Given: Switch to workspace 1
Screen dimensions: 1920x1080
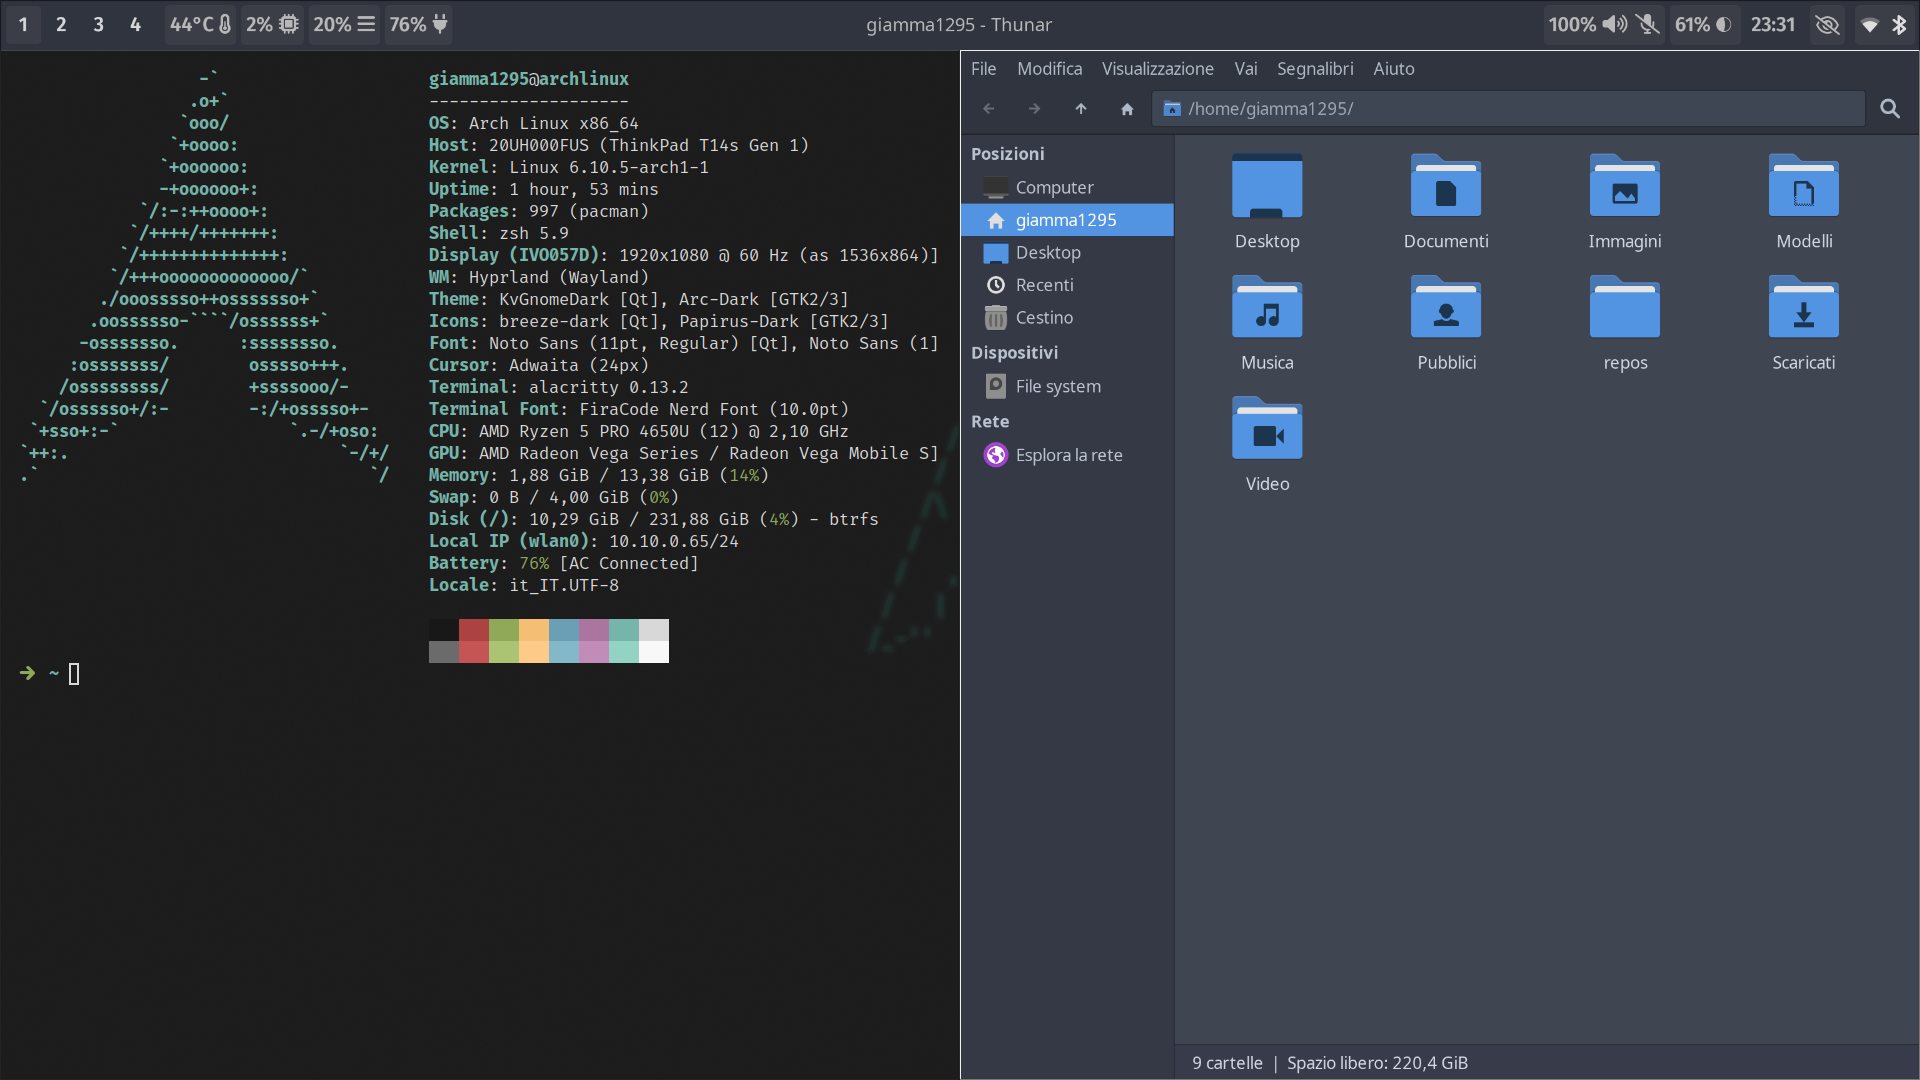Looking at the screenshot, I should 24,24.
